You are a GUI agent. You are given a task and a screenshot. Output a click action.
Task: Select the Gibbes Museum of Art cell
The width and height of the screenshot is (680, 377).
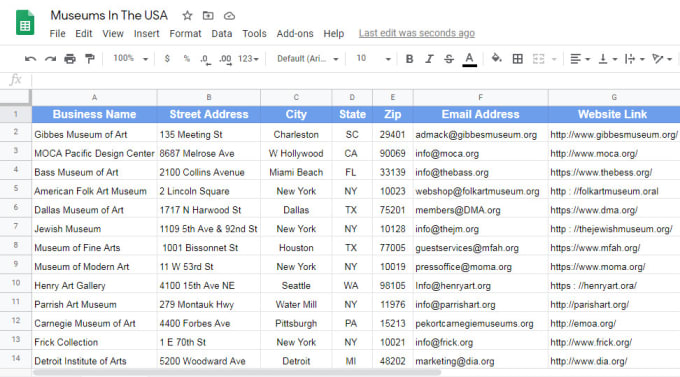pyautogui.click(x=94, y=134)
